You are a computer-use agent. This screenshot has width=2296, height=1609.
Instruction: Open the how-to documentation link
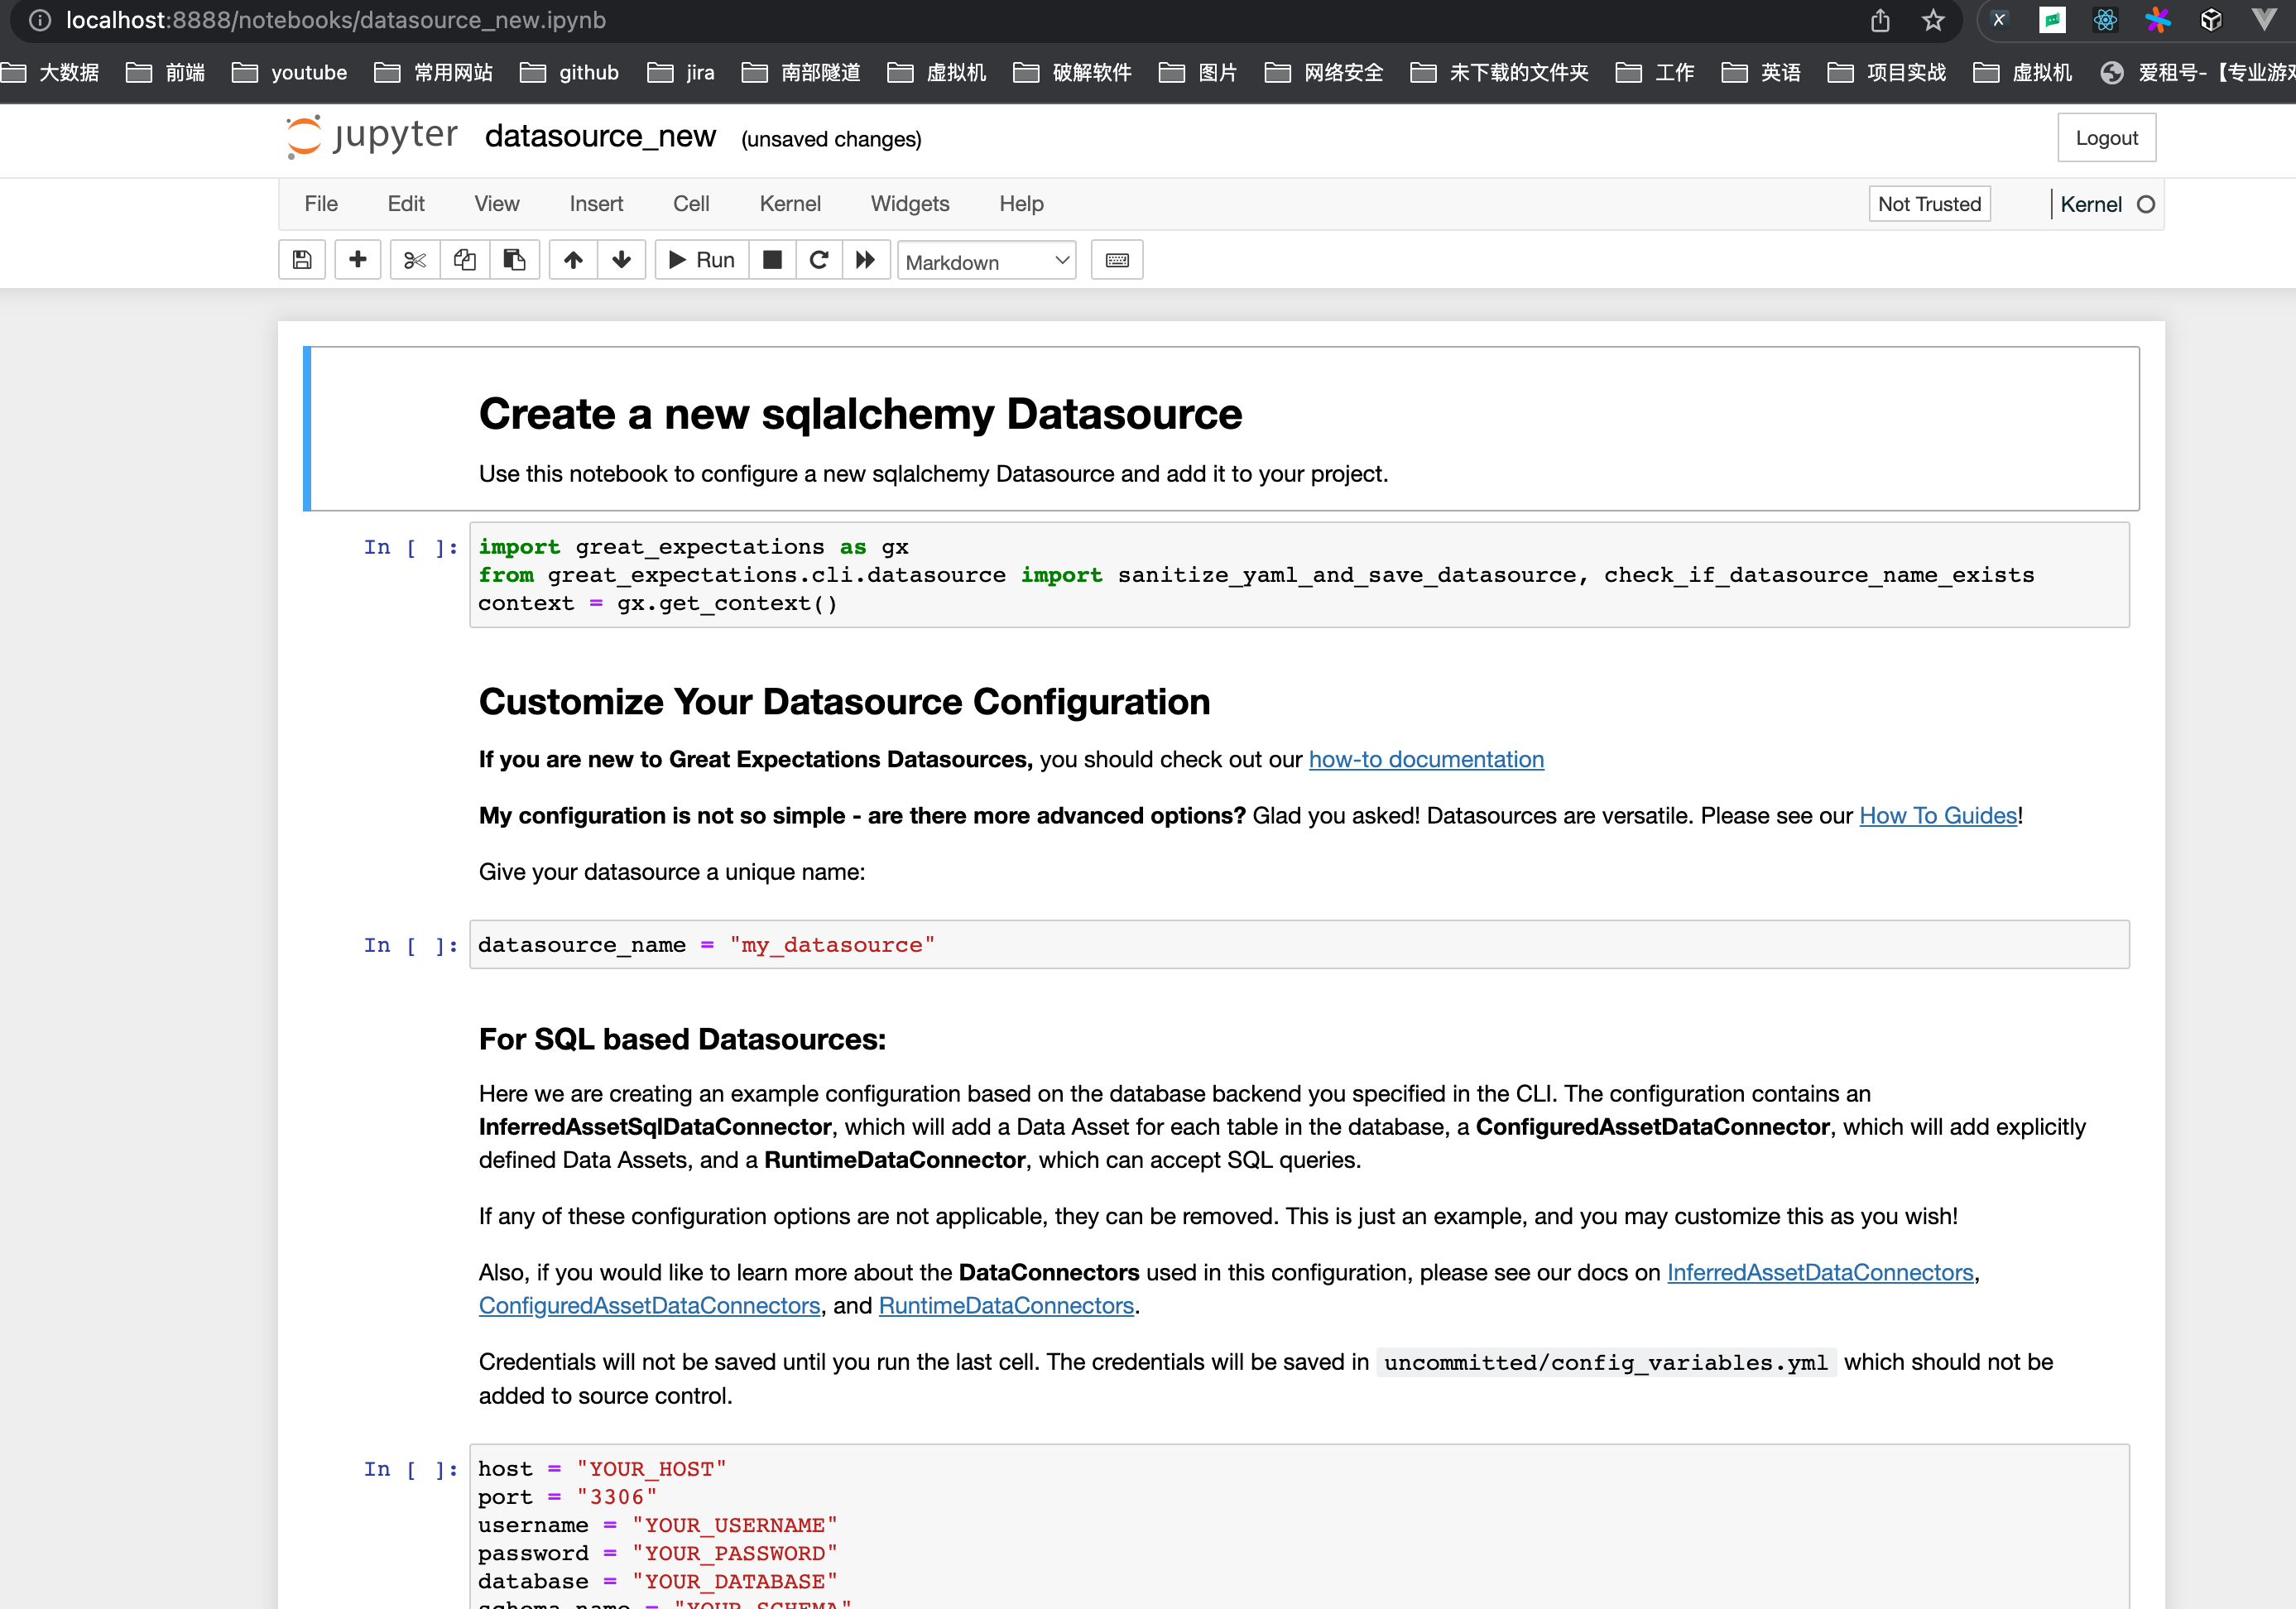coord(1426,759)
